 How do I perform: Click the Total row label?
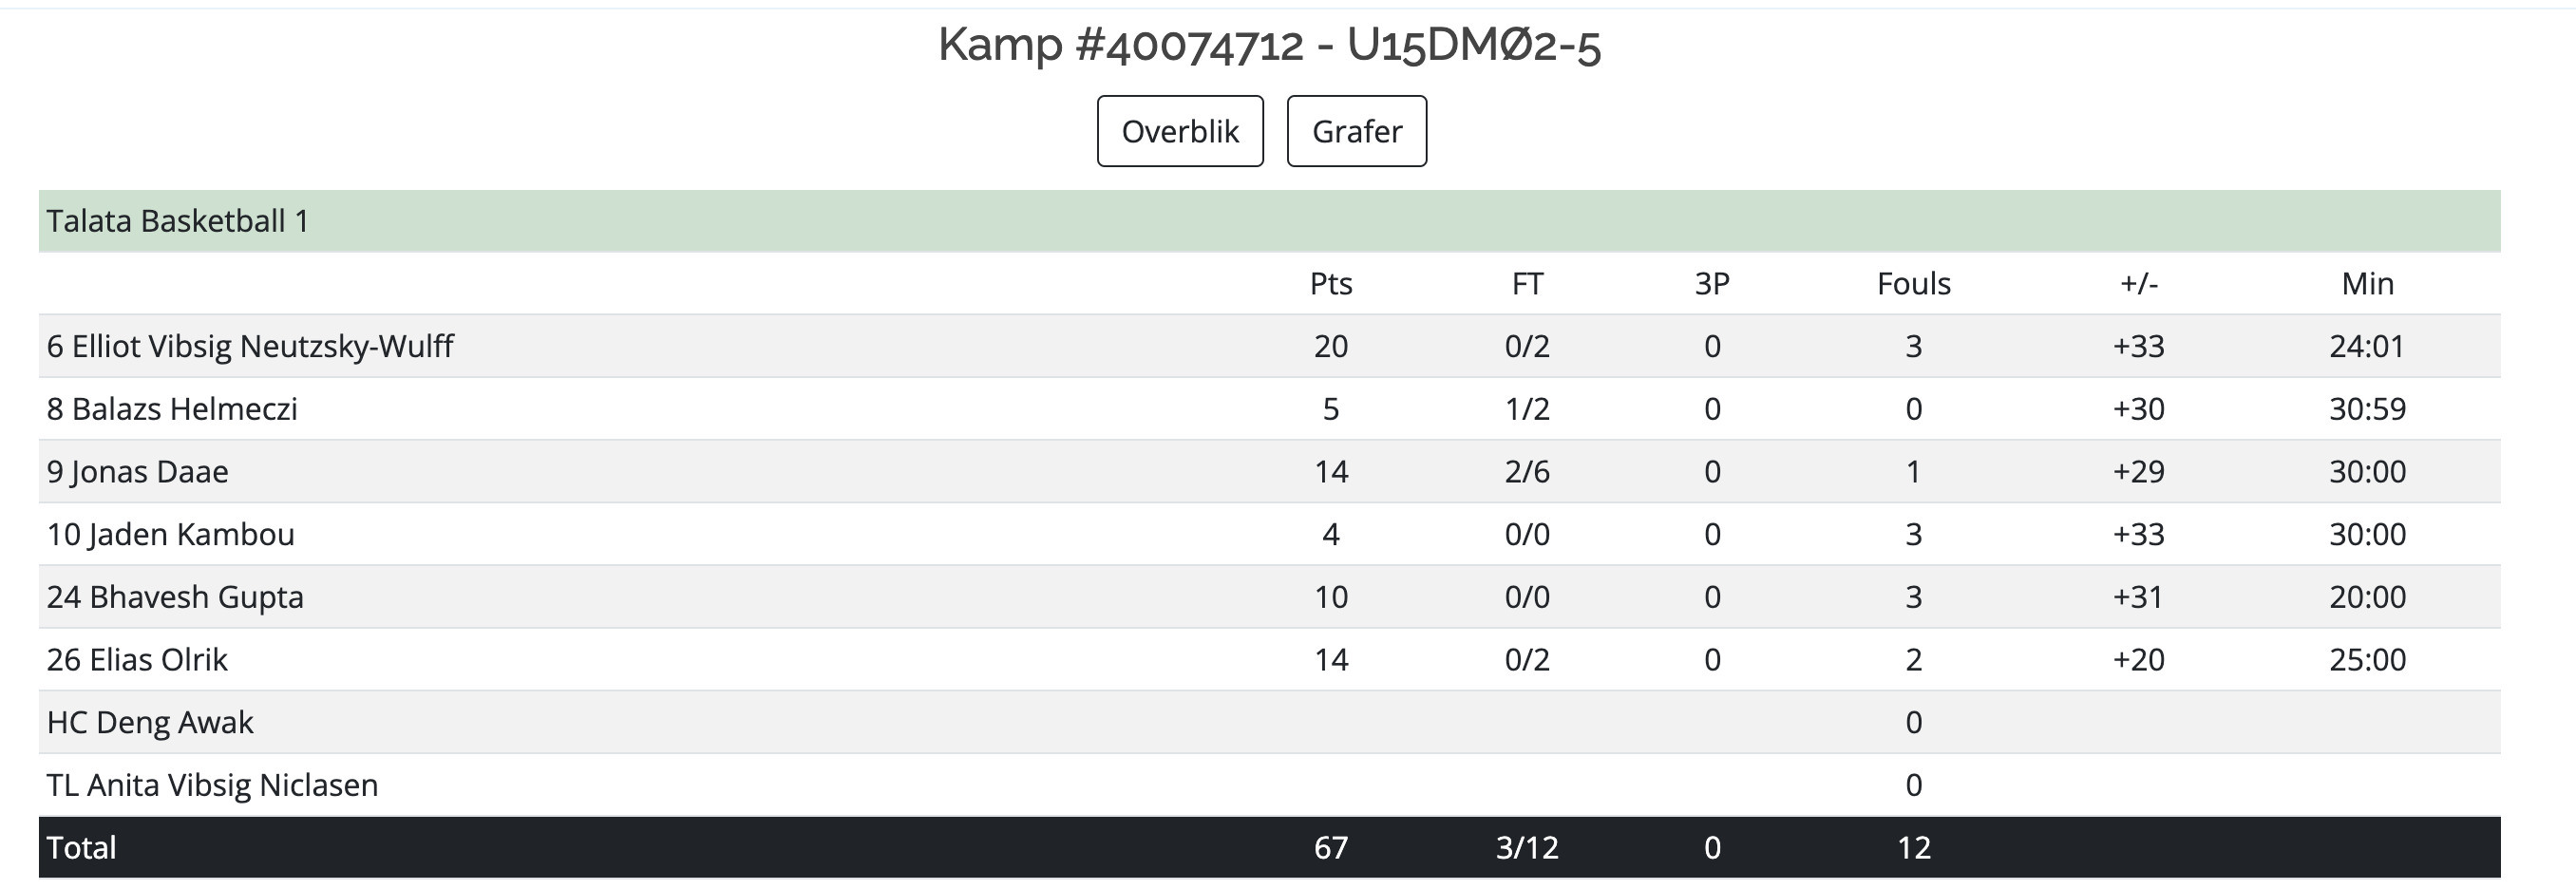point(81,848)
